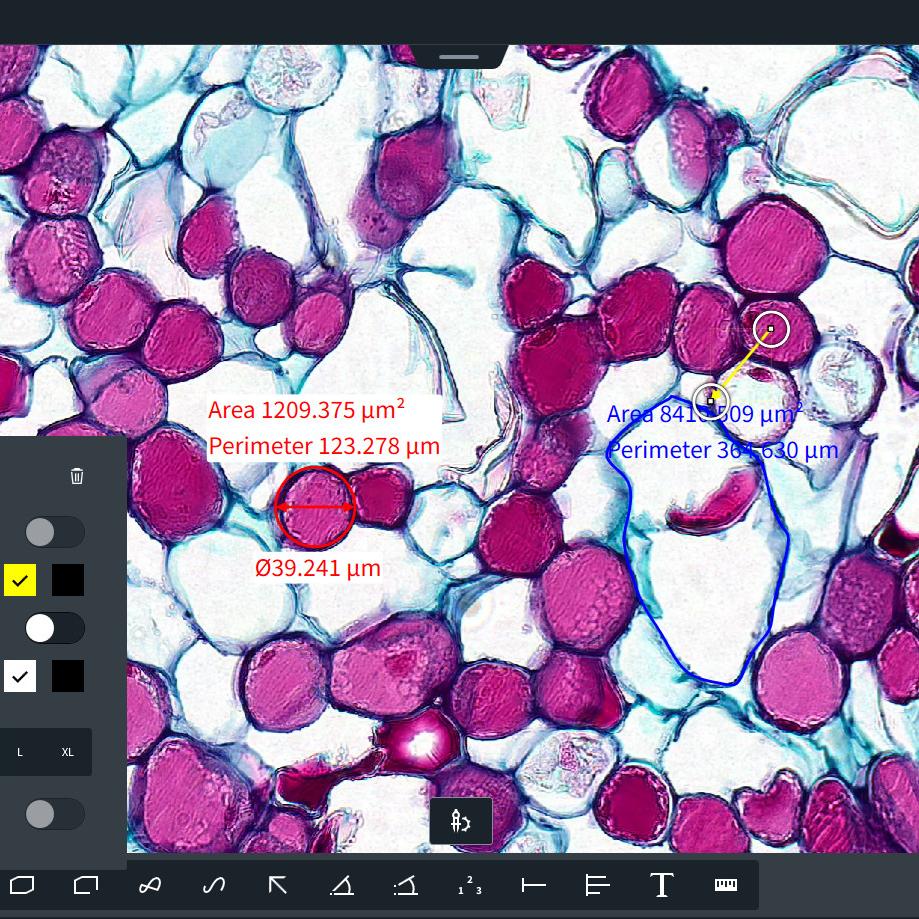Select the yellow line's upper endpoint handle

771,329
